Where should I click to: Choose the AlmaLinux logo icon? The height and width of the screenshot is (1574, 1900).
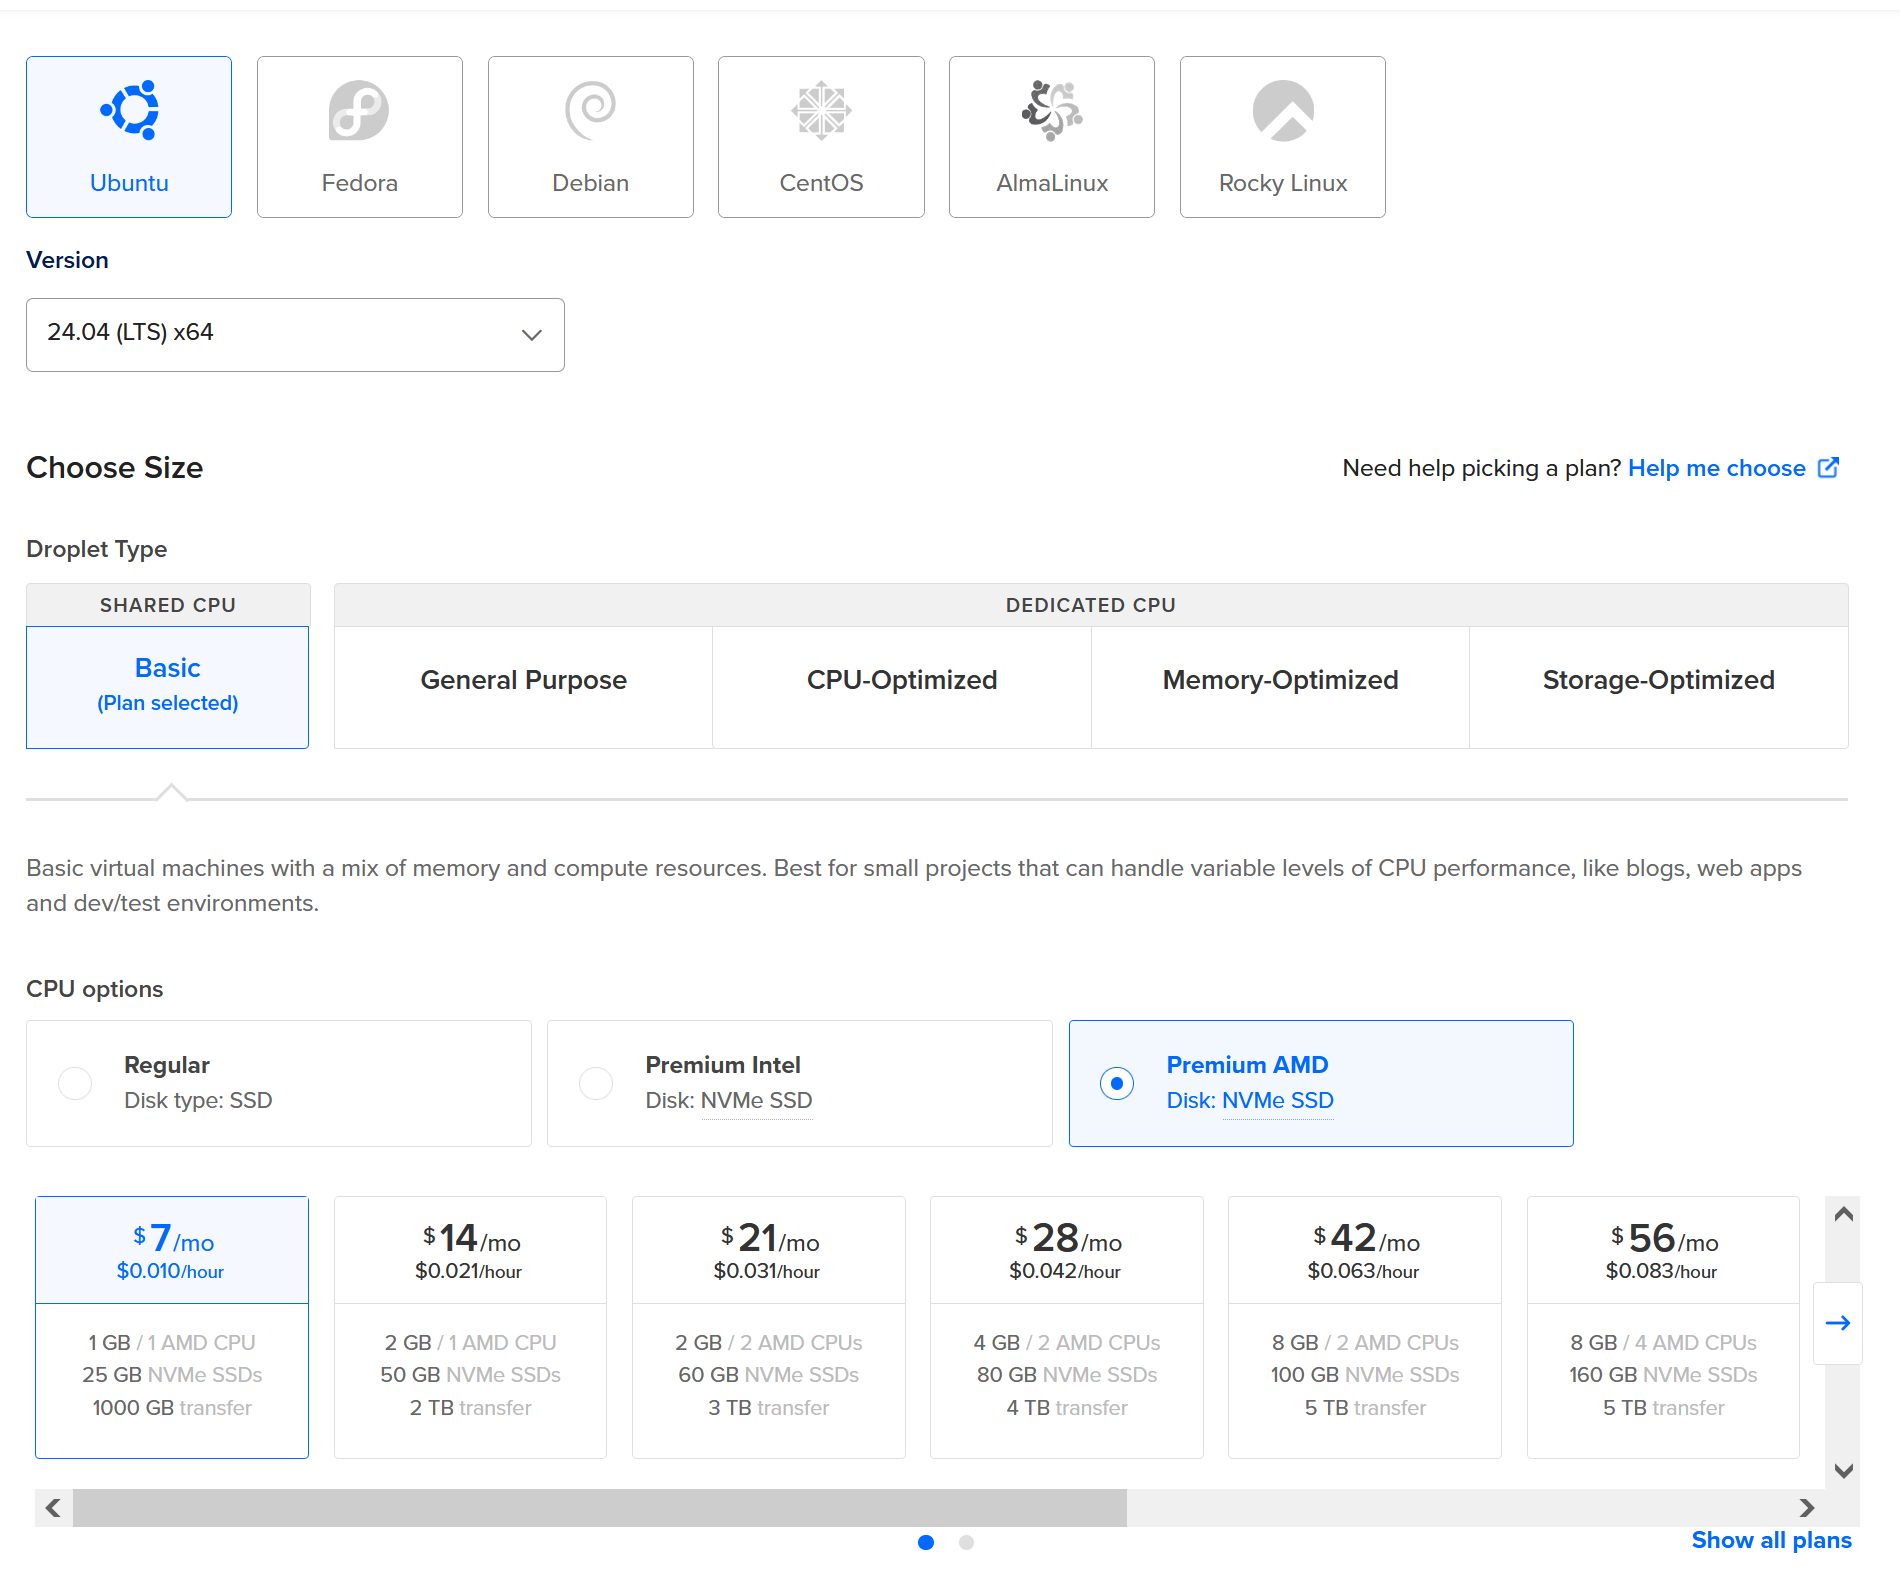(x=1052, y=110)
